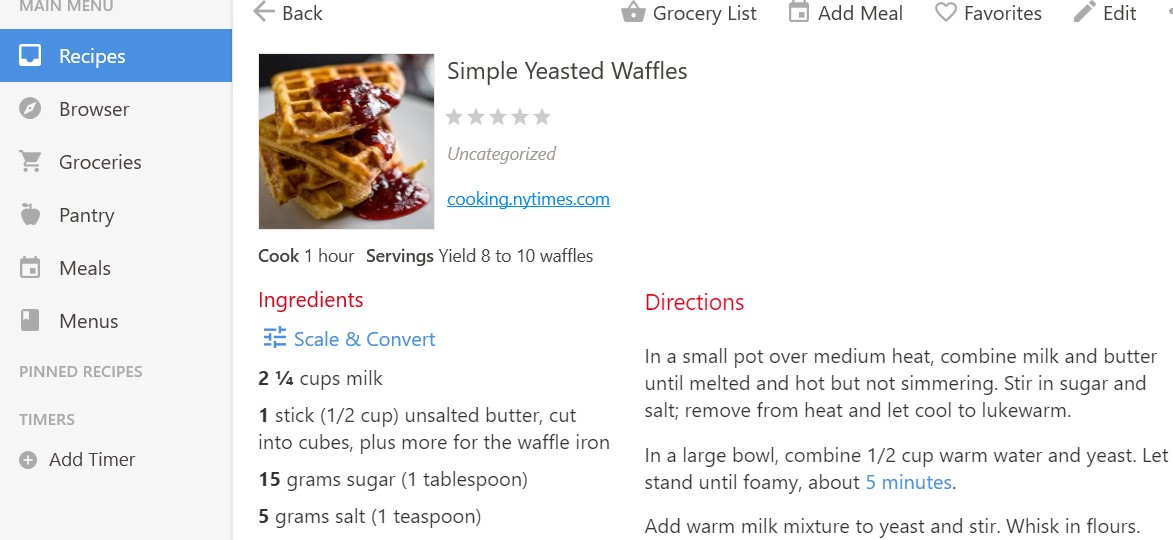Rate the recipe five stars
The width and height of the screenshot is (1173, 540).
click(542, 117)
